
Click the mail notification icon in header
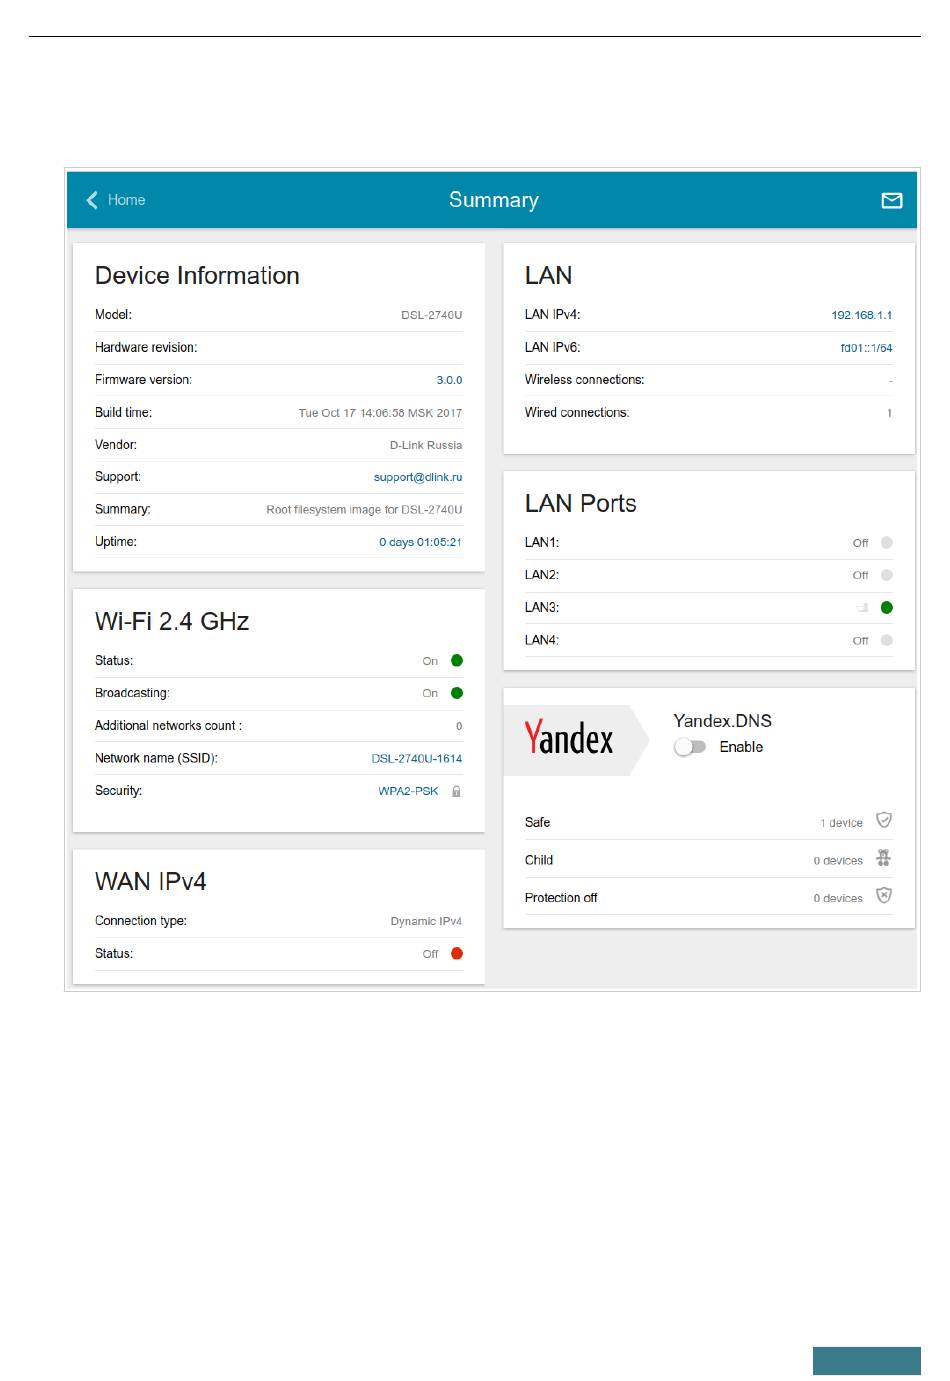[x=891, y=201]
